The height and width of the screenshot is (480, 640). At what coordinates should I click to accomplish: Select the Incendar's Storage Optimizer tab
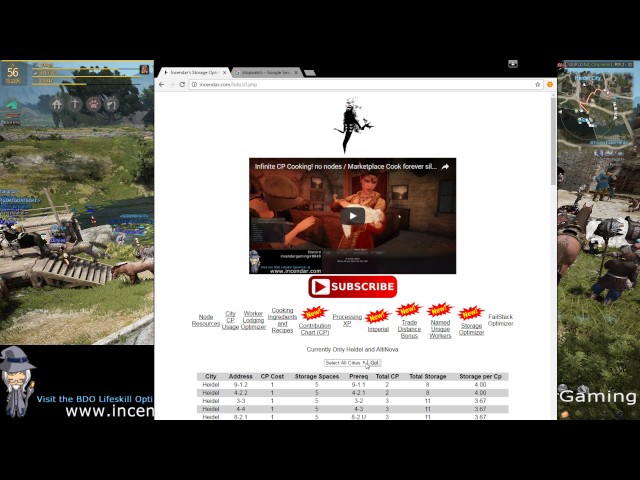pyautogui.click(x=193, y=73)
